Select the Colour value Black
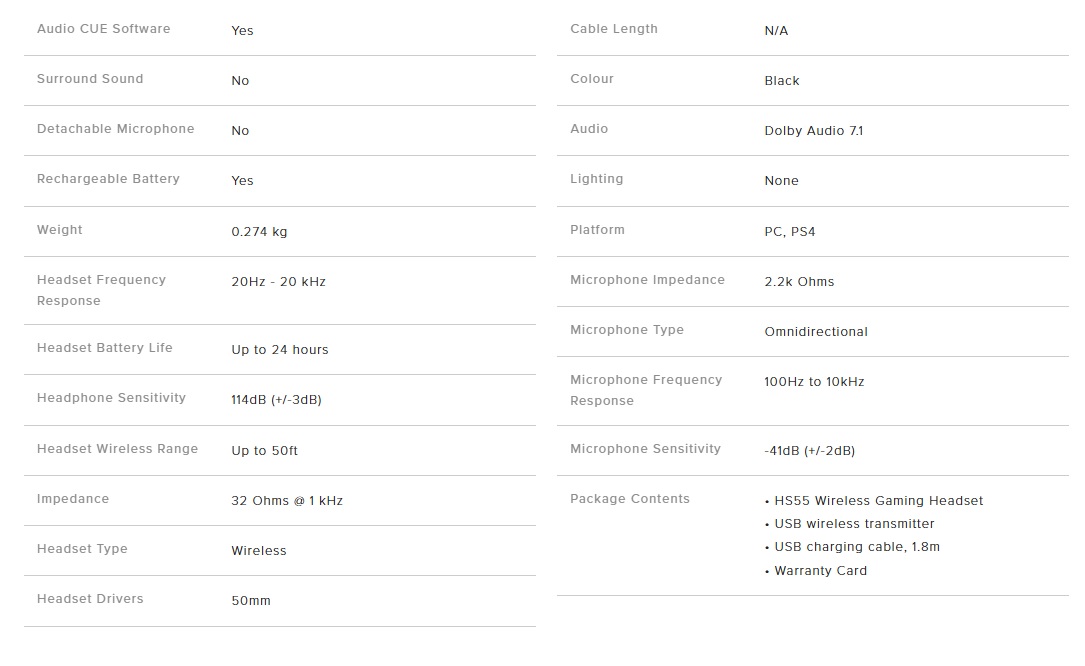The height and width of the screenshot is (666, 1085). (781, 80)
